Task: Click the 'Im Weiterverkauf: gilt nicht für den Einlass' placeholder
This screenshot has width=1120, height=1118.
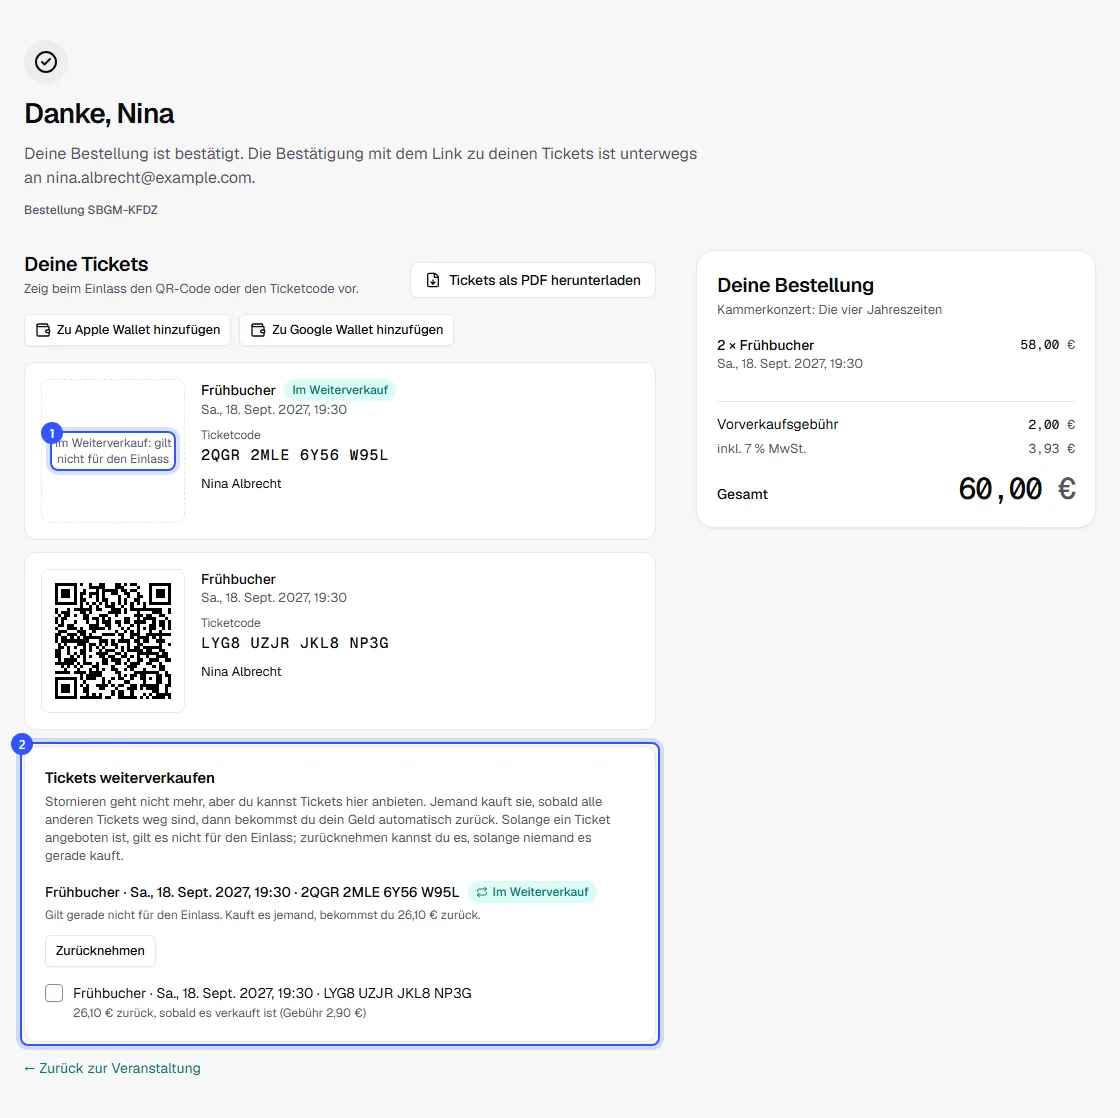Action: (113, 451)
